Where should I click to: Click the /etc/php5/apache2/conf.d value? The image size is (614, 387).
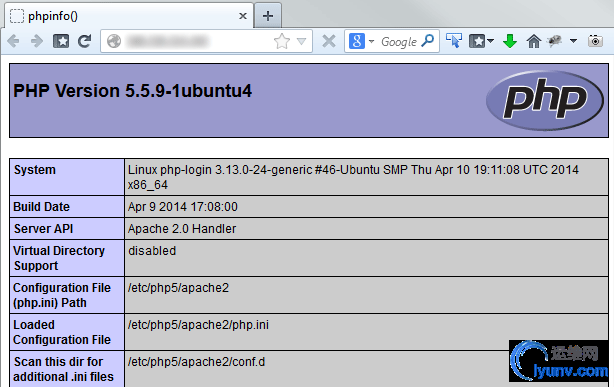[x=196, y=362]
